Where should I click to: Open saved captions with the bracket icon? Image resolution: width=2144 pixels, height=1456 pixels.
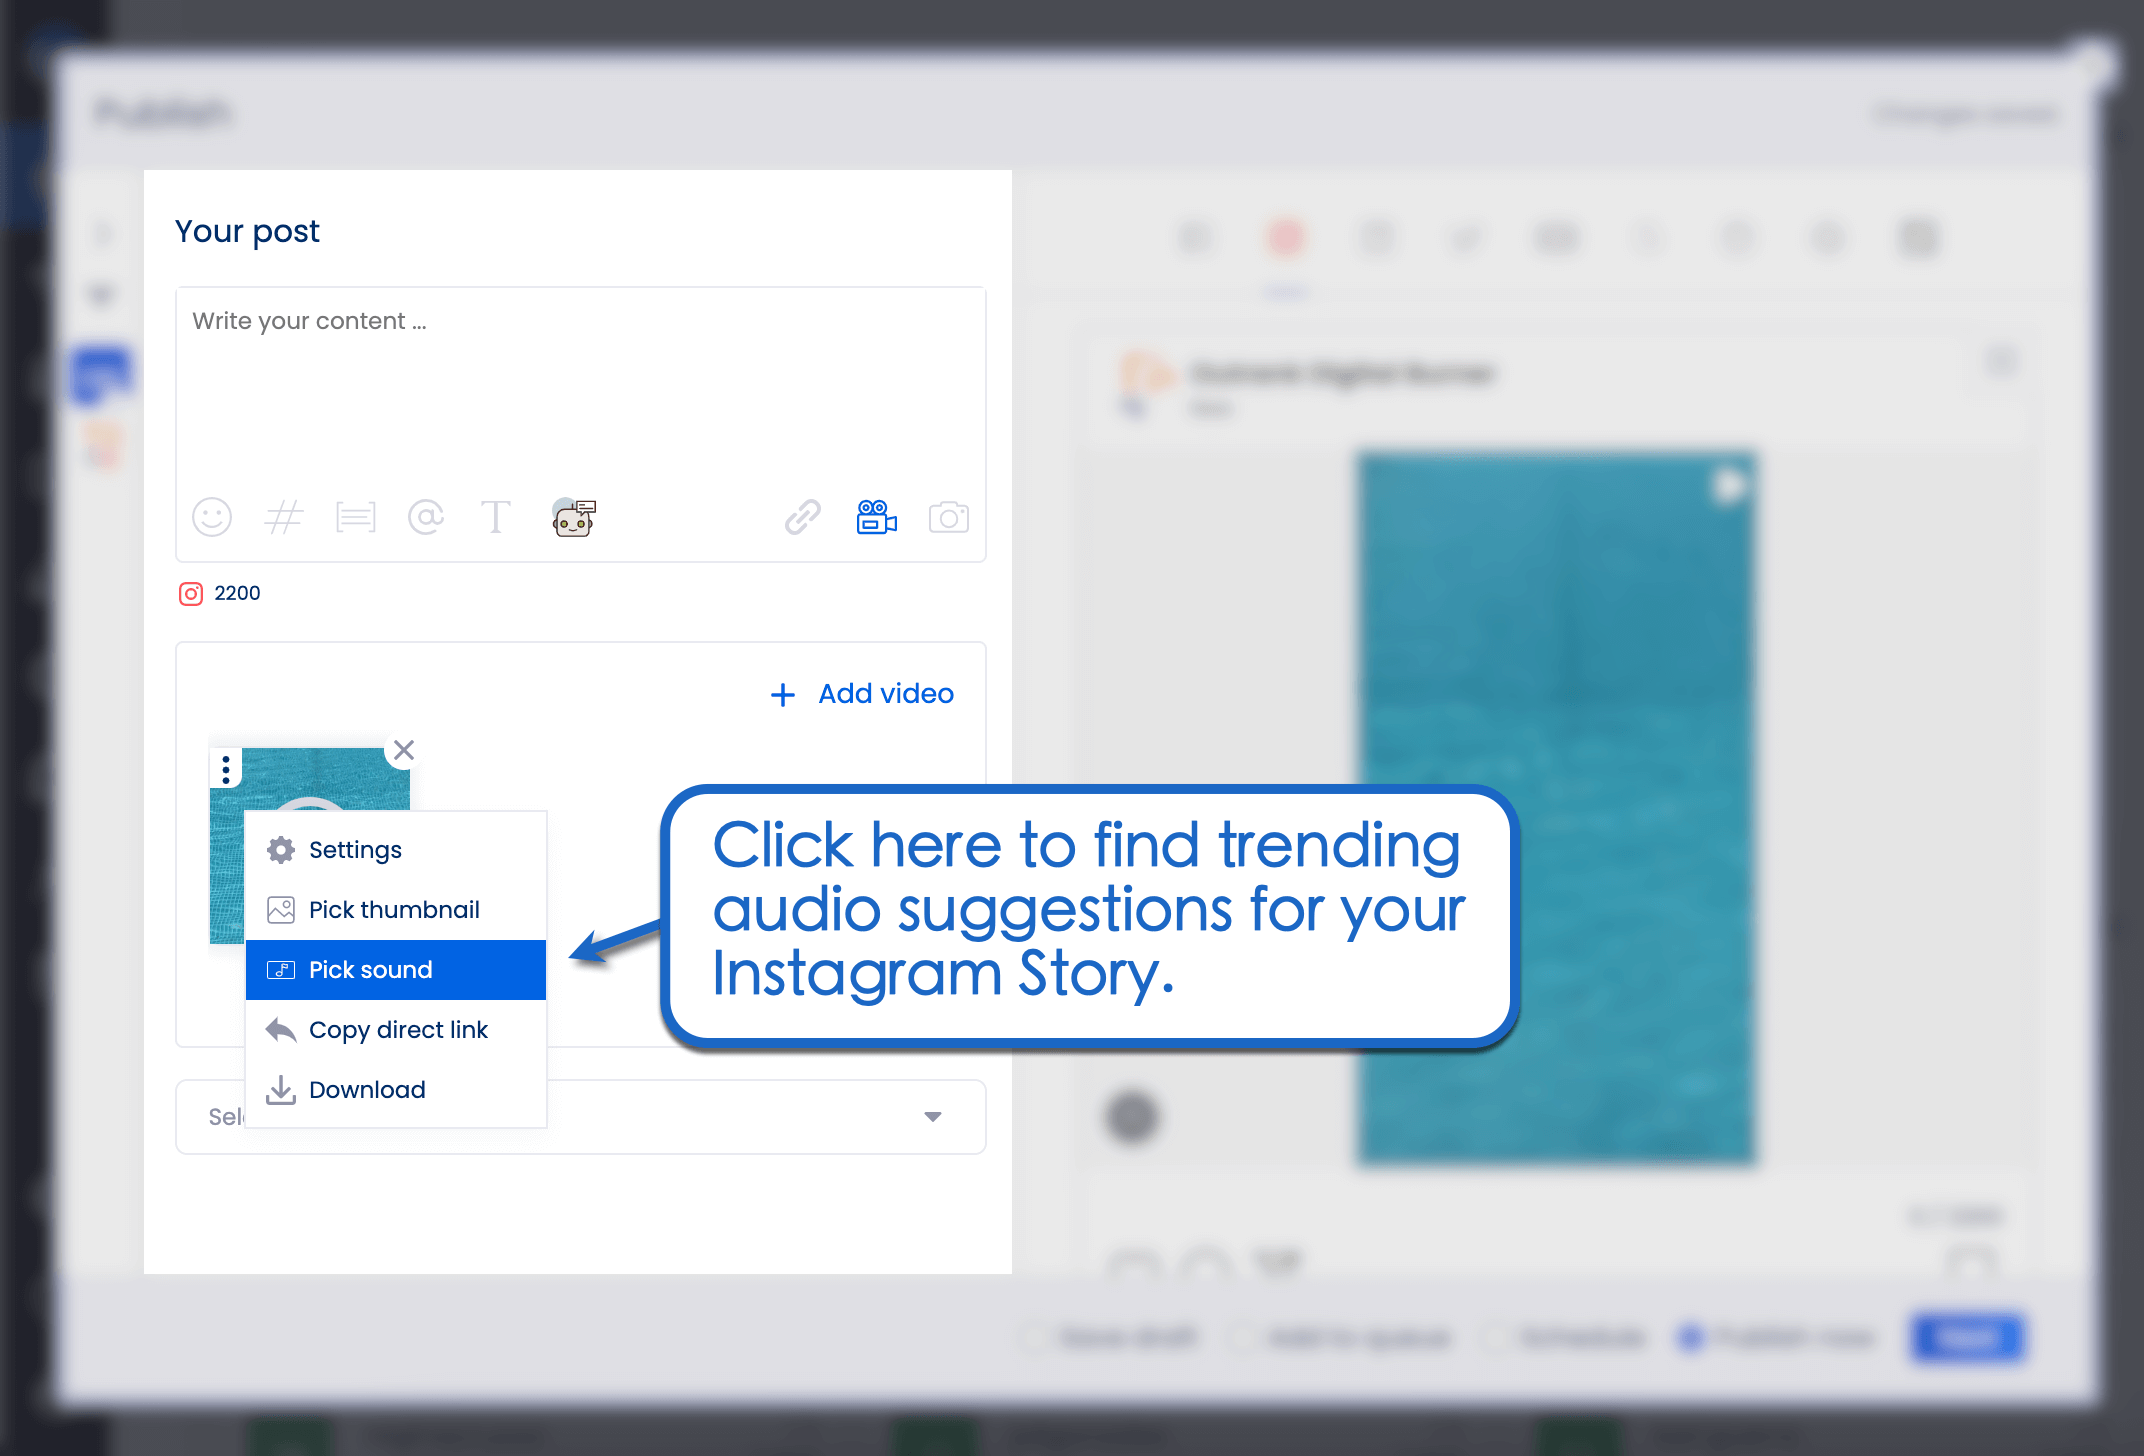[355, 517]
